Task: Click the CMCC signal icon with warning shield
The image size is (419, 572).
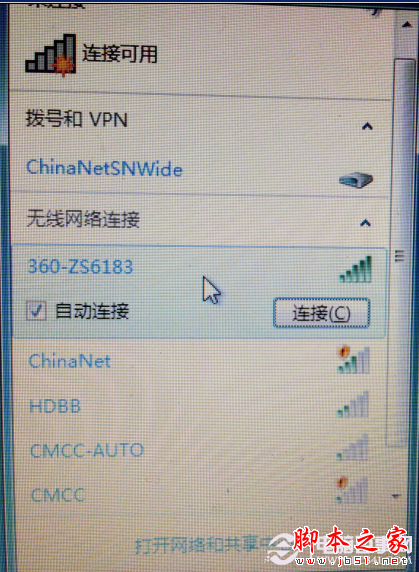Action: pos(352,490)
